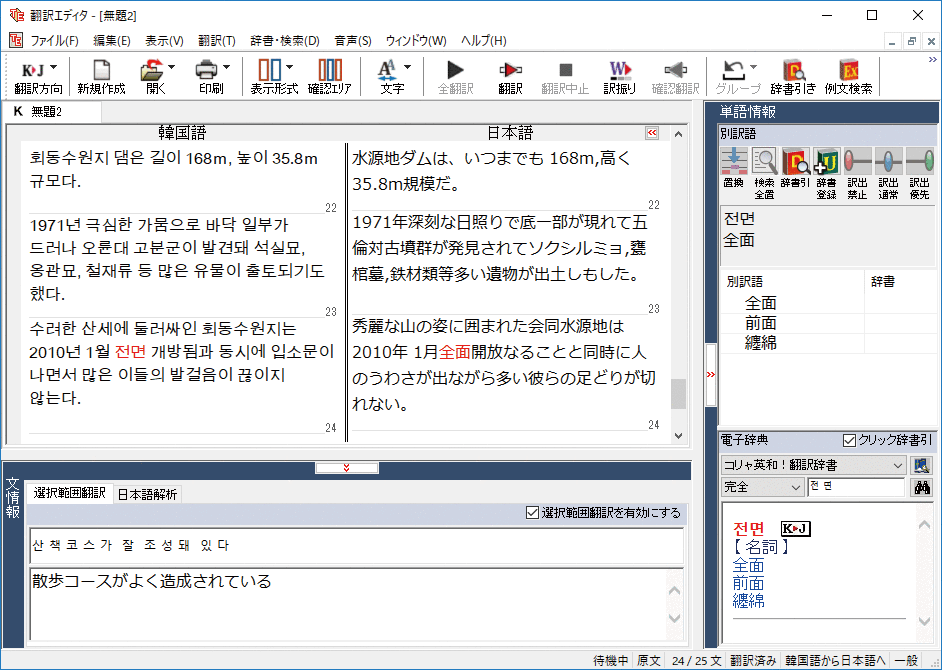Click 辞書登録 icon in word info panel
The height and width of the screenshot is (670, 942).
pyautogui.click(x=825, y=167)
